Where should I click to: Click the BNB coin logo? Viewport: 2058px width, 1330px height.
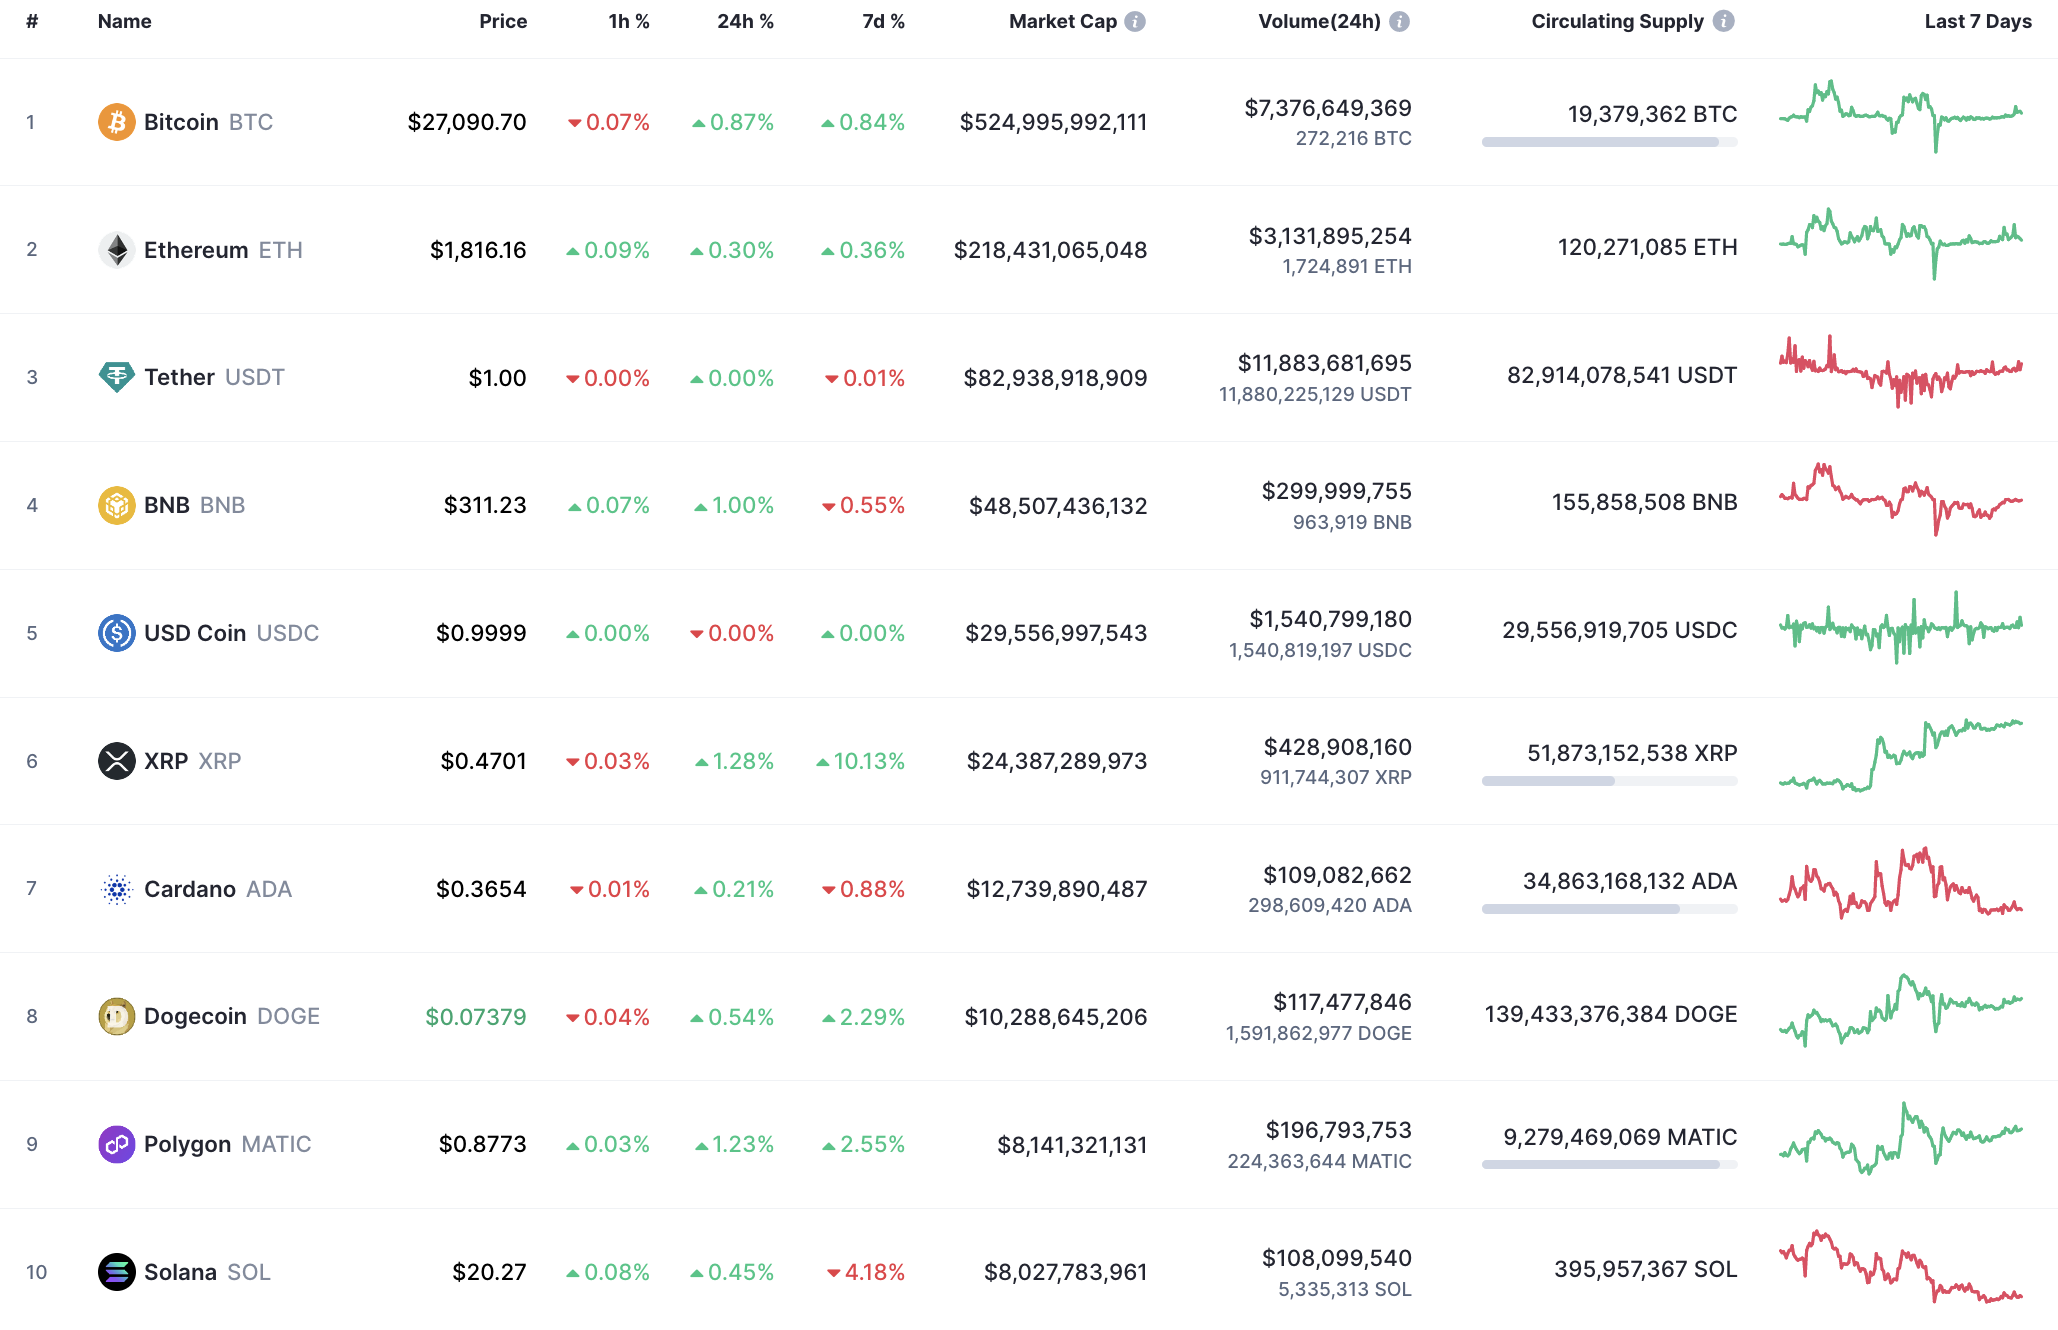[117, 505]
